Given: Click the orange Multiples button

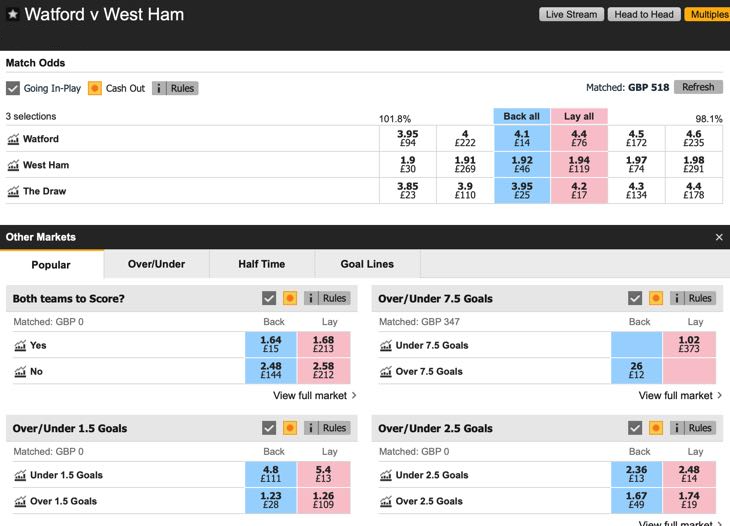Looking at the screenshot, I should click(707, 14).
